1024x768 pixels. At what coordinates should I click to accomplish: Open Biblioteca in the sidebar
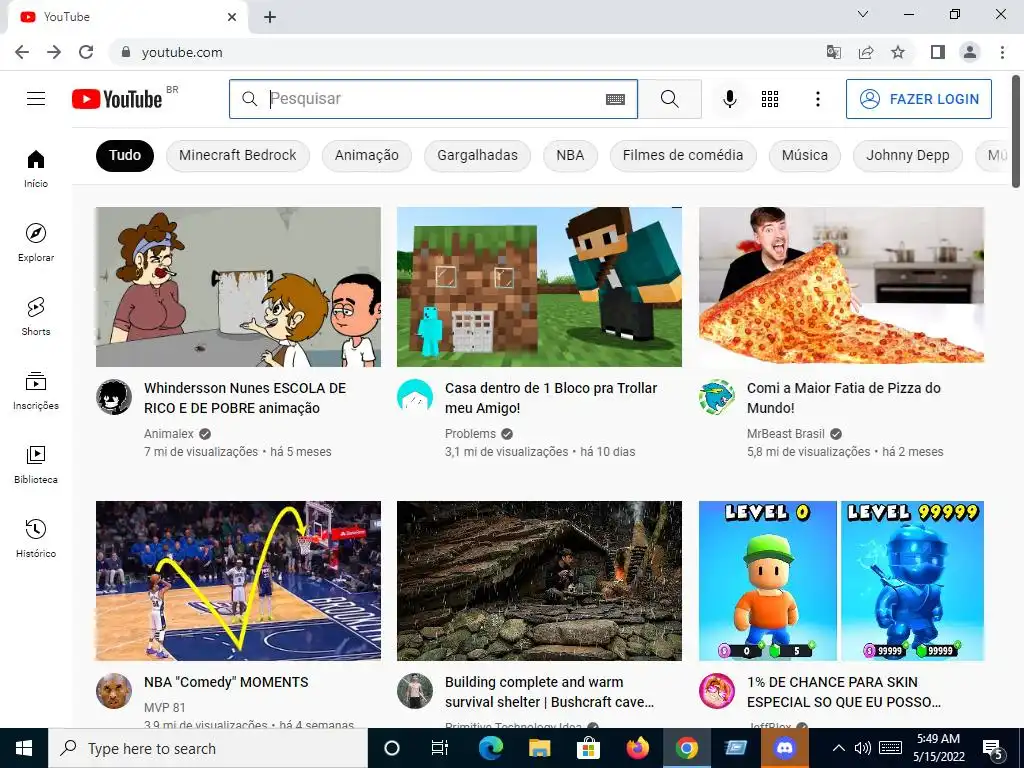click(x=36, y=464)
